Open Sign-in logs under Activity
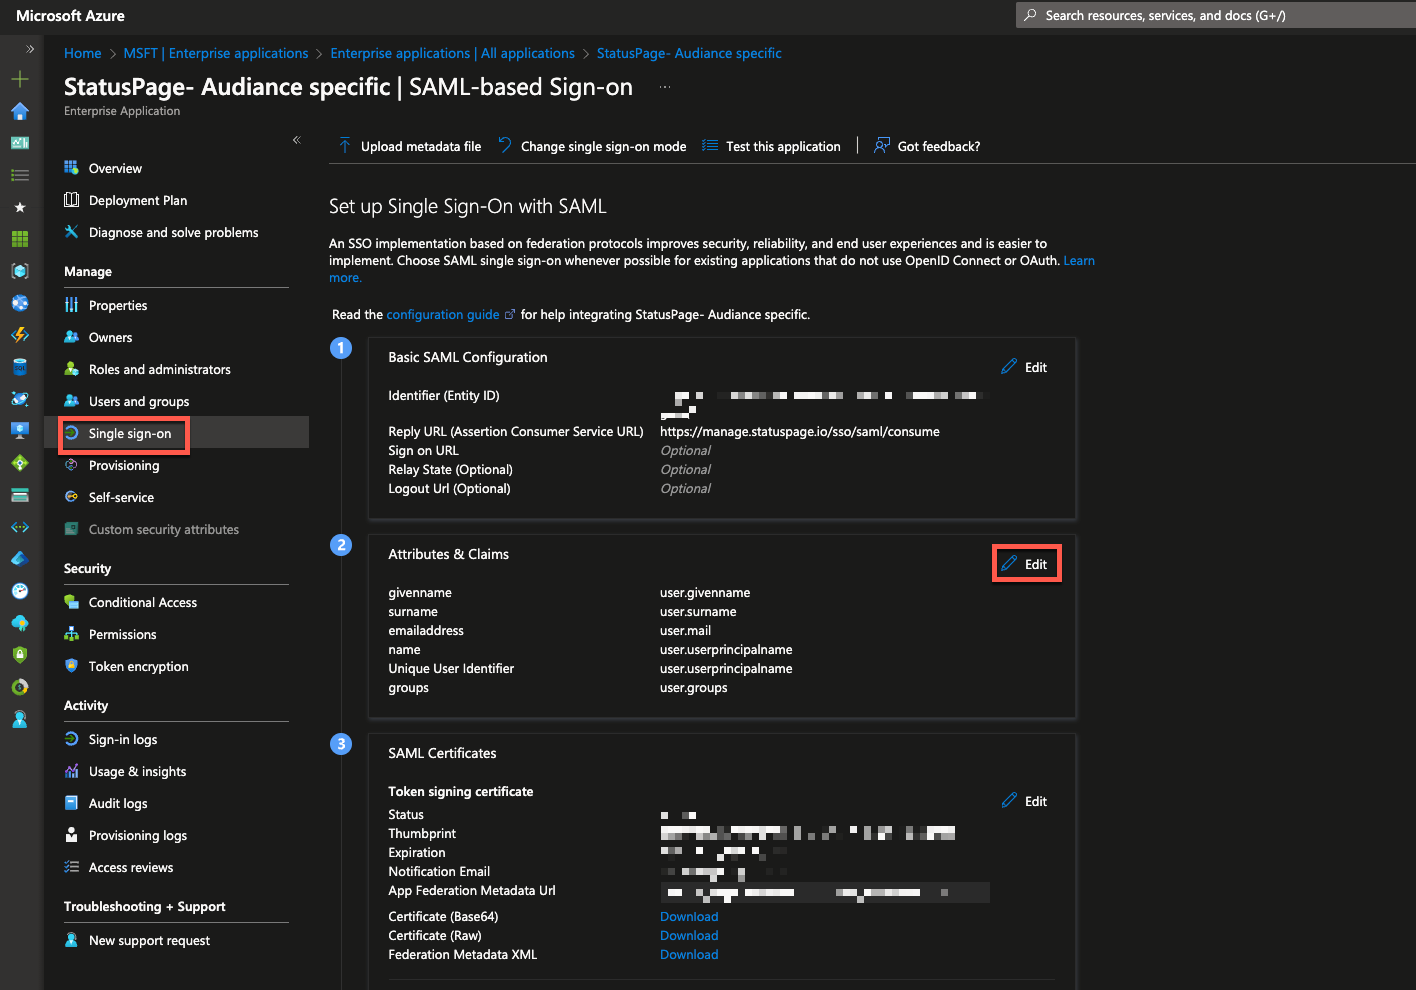The width and height of the screenshot is (1416, 990). 120,739
